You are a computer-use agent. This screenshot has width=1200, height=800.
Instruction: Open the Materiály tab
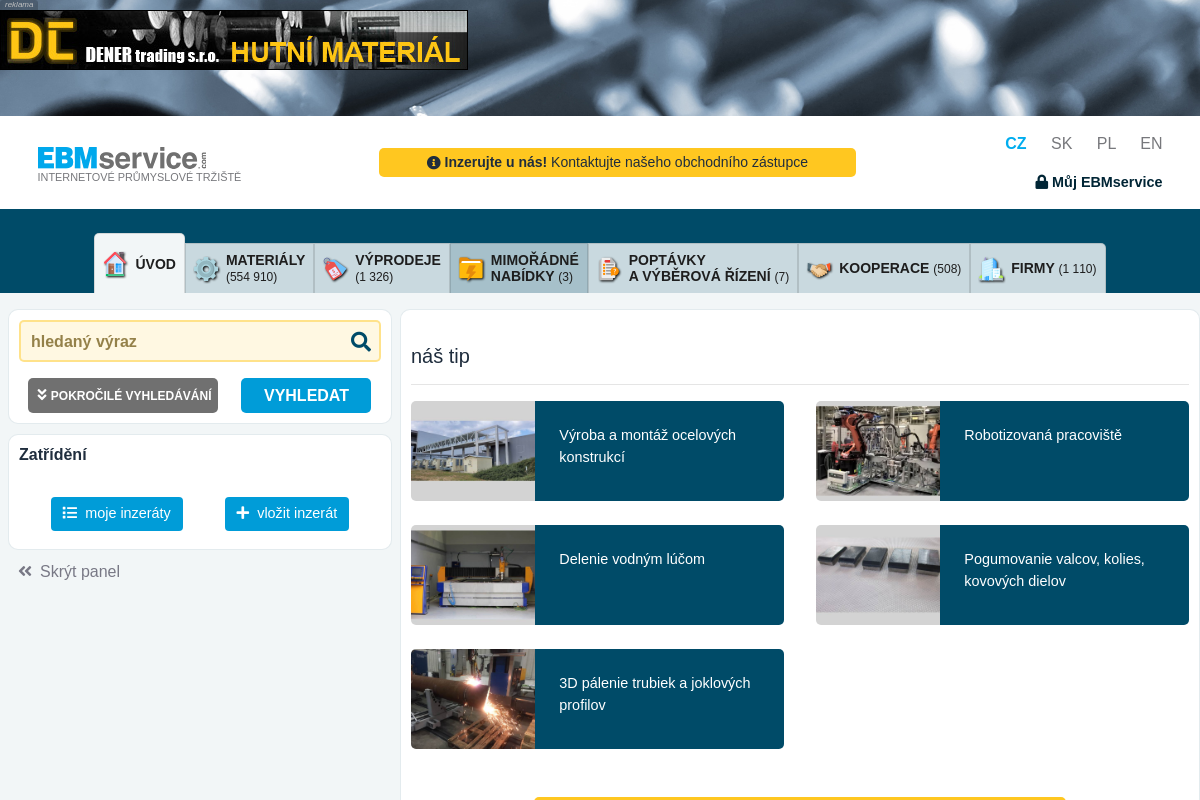coord(250,269)
